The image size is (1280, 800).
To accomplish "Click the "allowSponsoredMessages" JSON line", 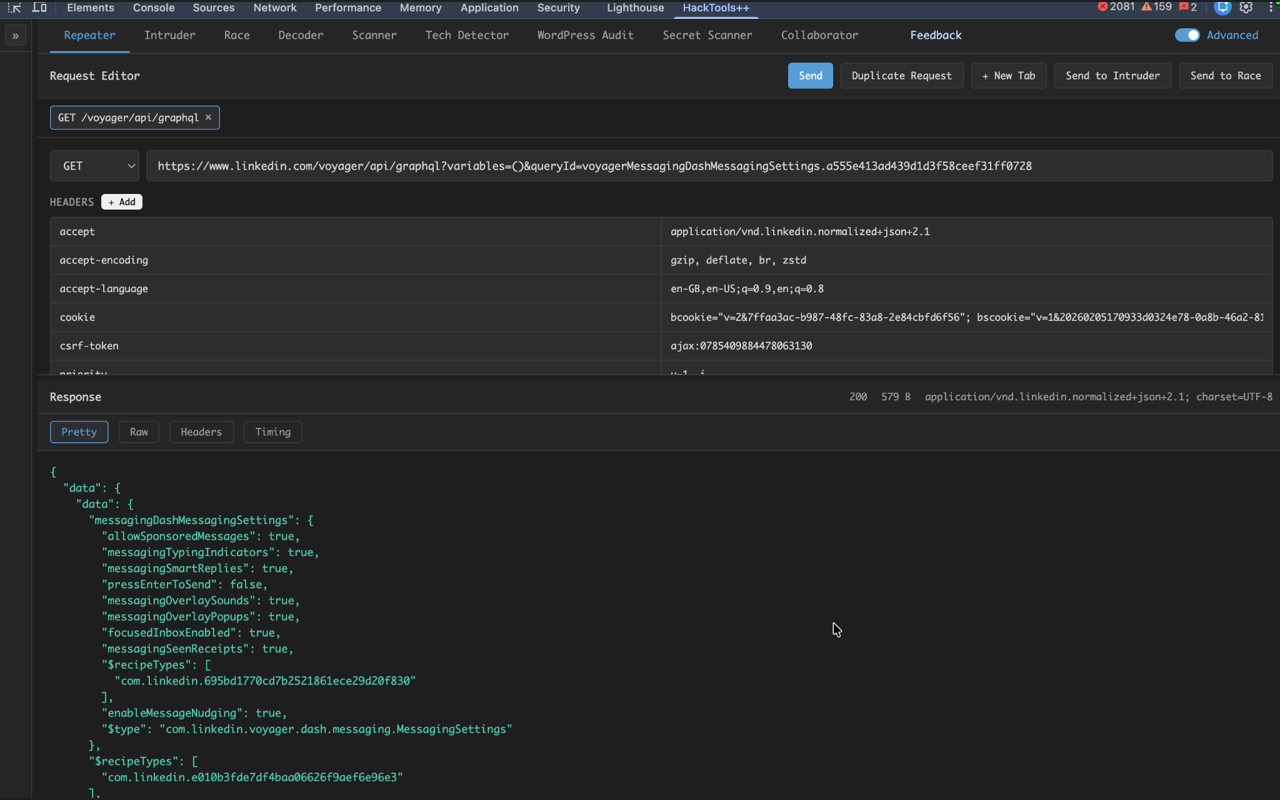I will point(201,536).
